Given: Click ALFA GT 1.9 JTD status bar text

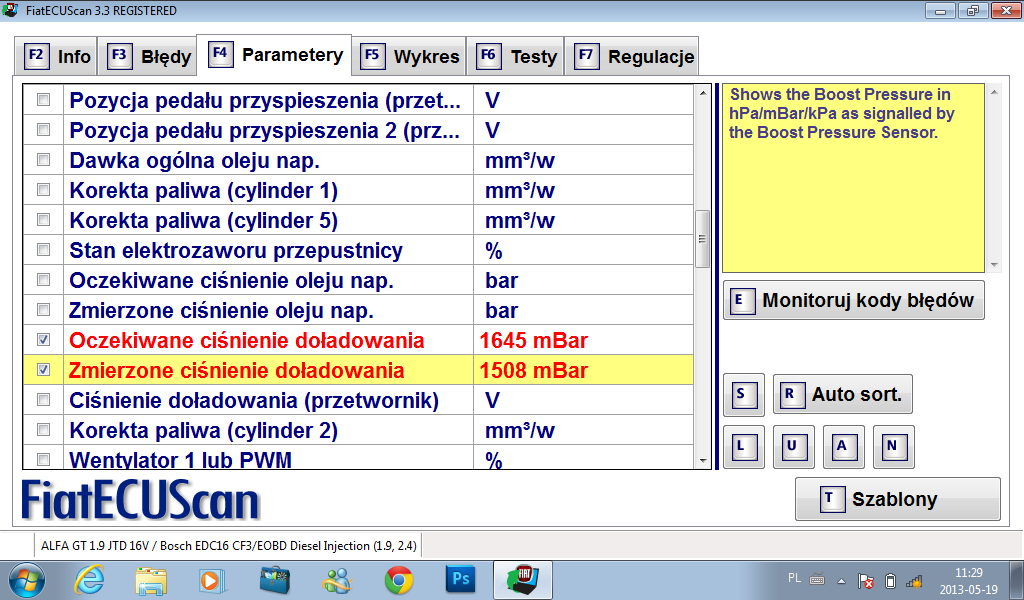Looking at the screenshot, I should click(229, 546).
